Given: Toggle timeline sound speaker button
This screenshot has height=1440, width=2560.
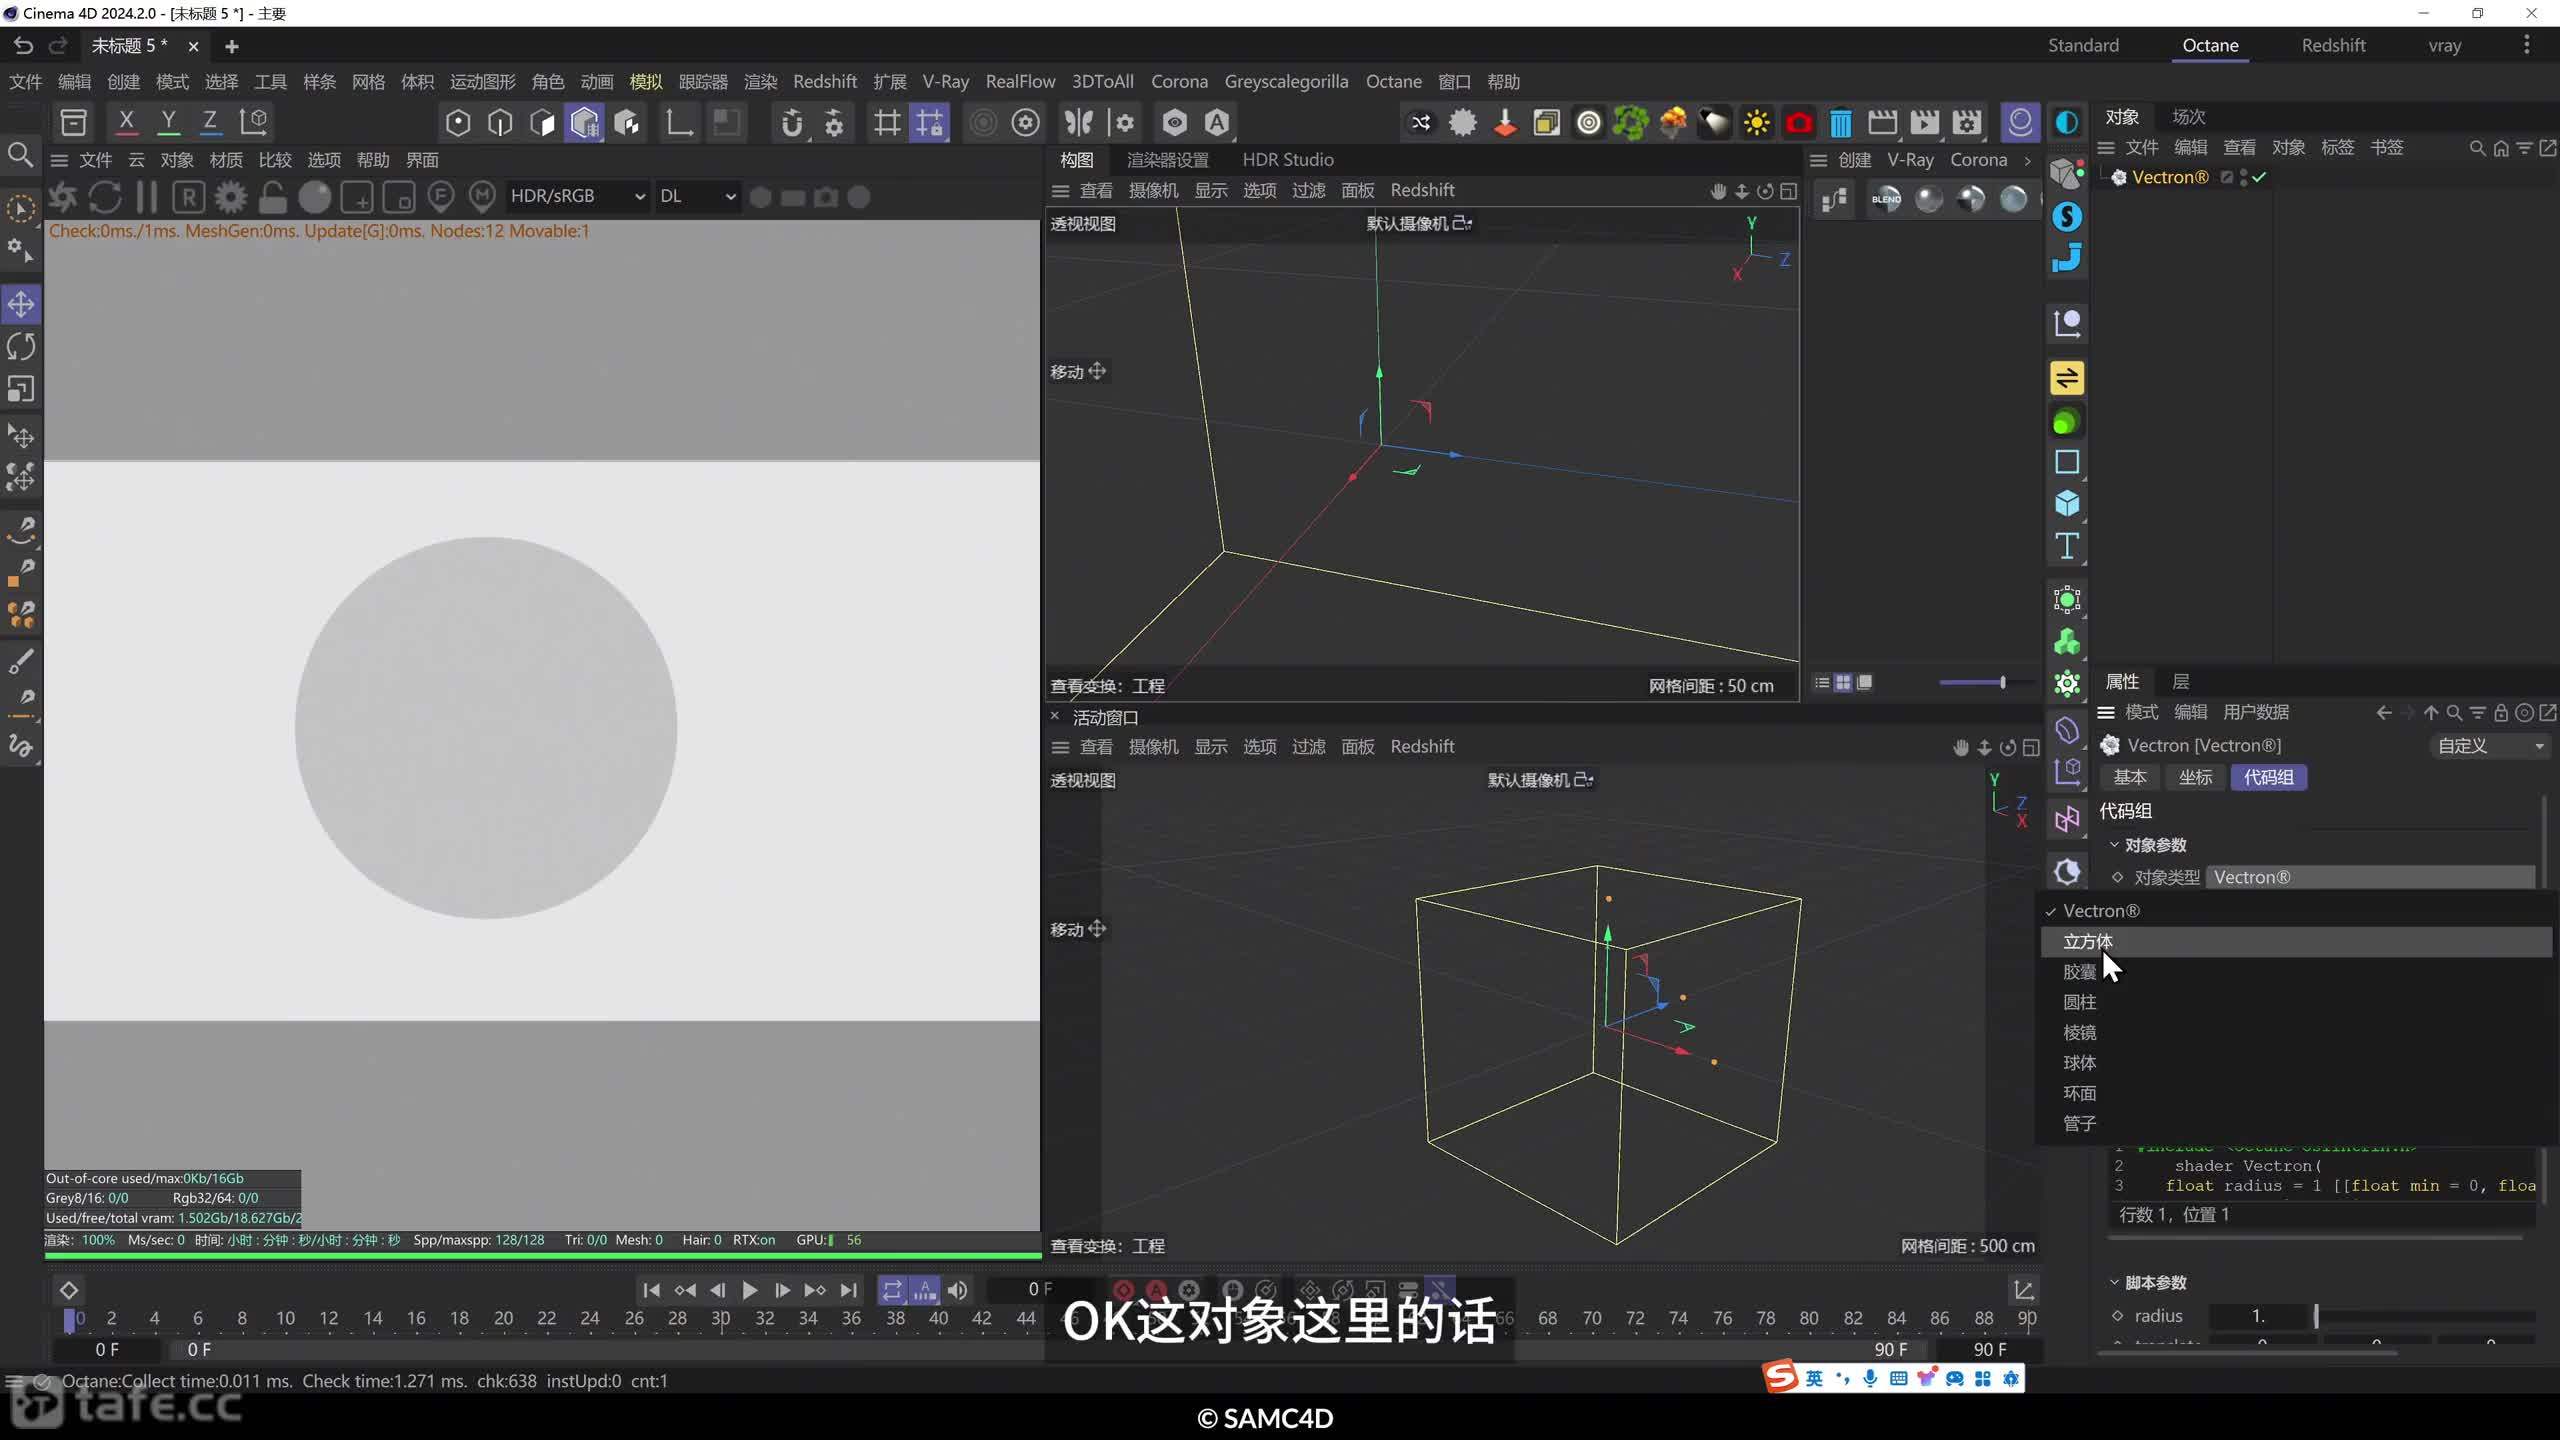Looking at the screenshot, I should (958, 1290).
